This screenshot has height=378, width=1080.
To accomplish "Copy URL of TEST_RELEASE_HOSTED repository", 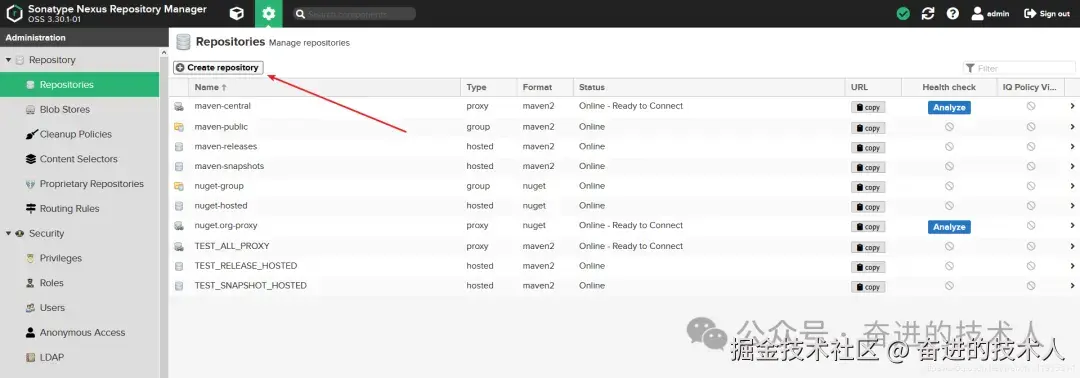I will point(868,267).
